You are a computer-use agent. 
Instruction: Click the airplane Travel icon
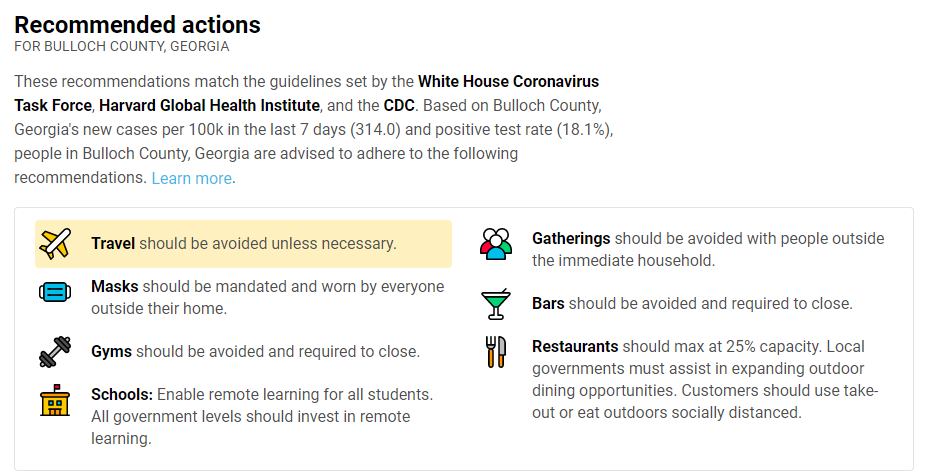[x=55, y=243]
